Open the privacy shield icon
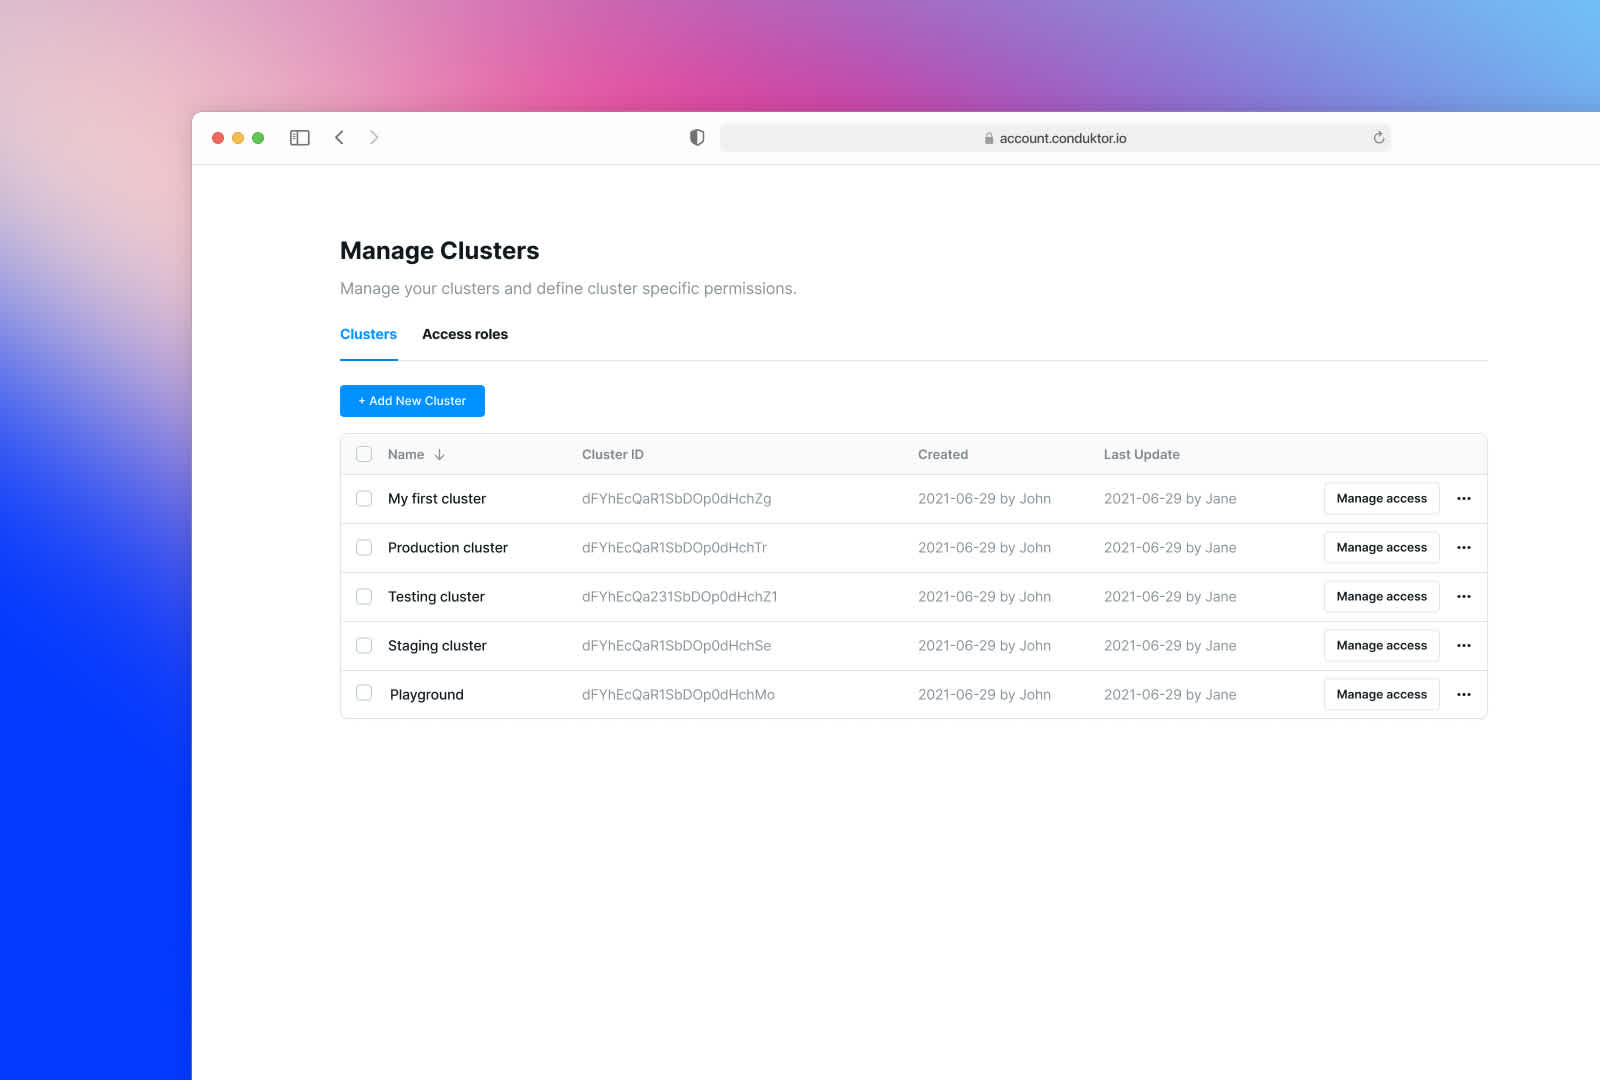 (x=697, y=138)
